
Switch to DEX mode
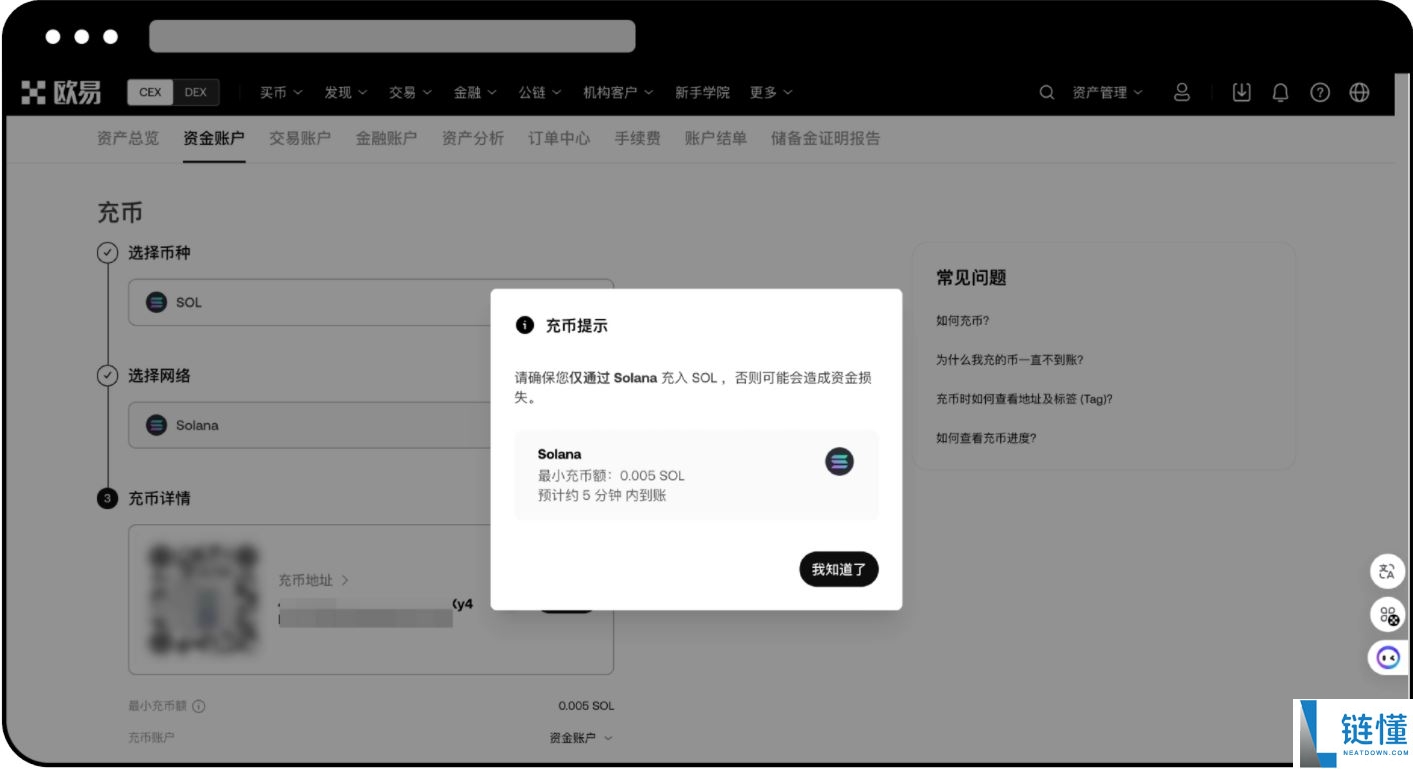click(x=196, y=92)
